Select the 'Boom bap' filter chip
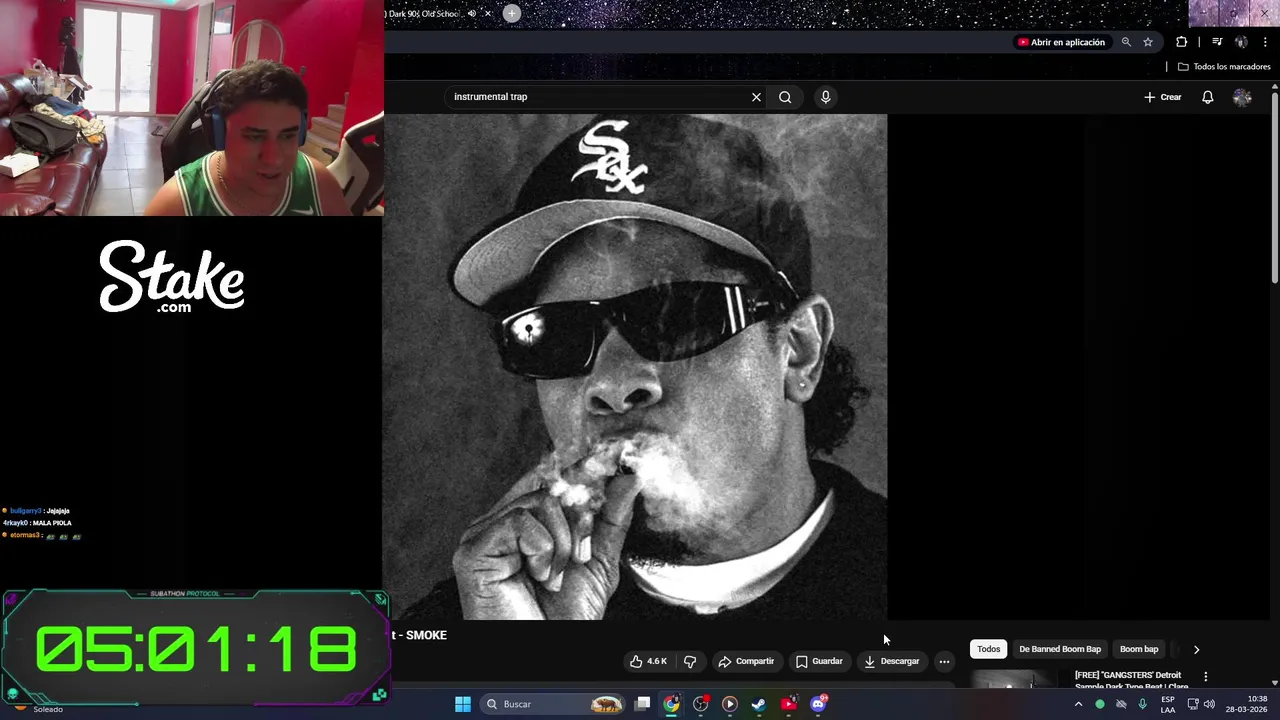 pos(1139,649)
